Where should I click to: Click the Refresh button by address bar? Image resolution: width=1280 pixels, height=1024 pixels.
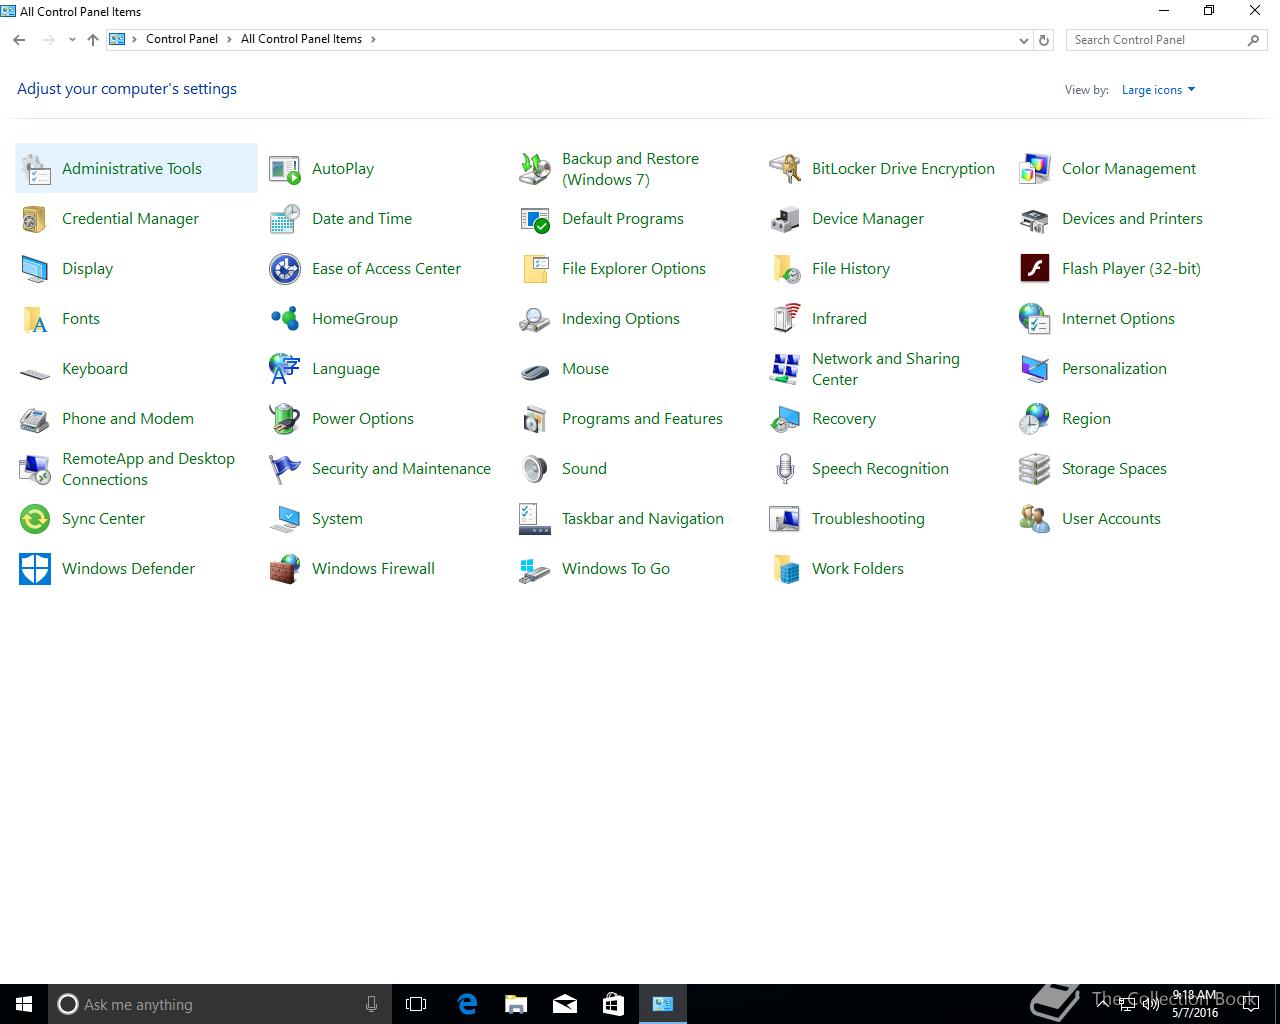1044,40
